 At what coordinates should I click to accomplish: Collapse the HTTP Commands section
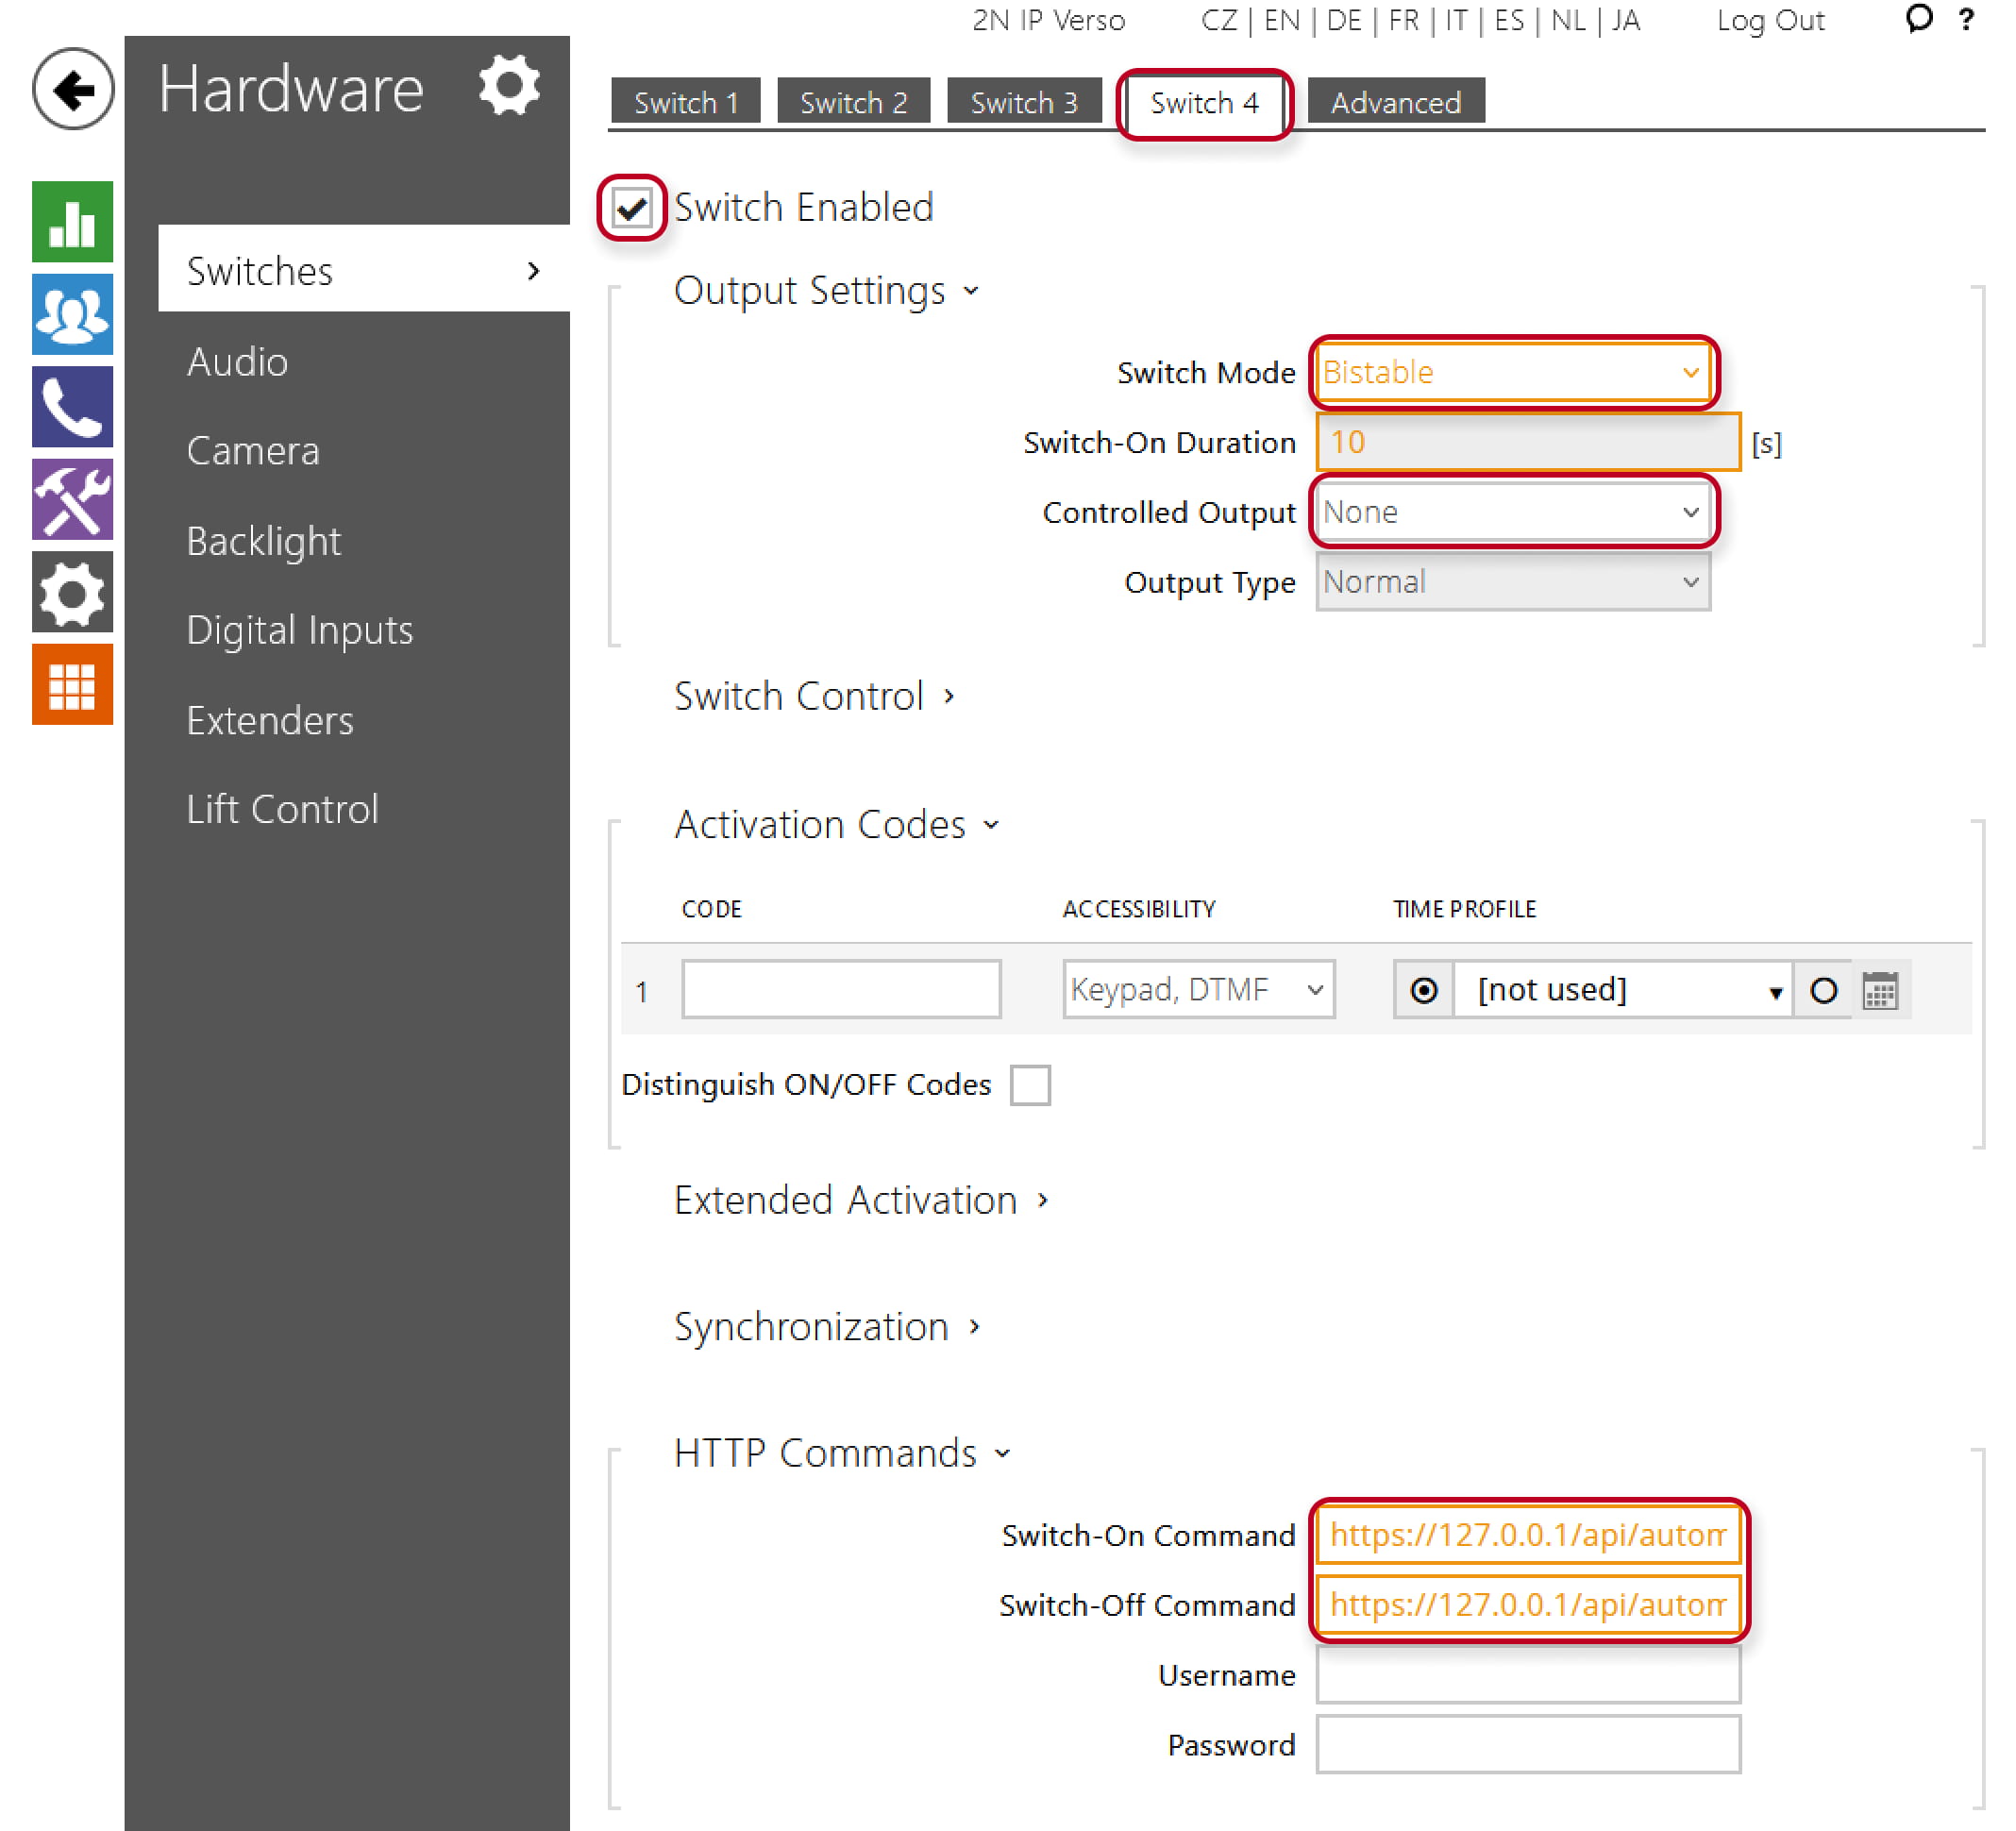tap(842, 1453)
